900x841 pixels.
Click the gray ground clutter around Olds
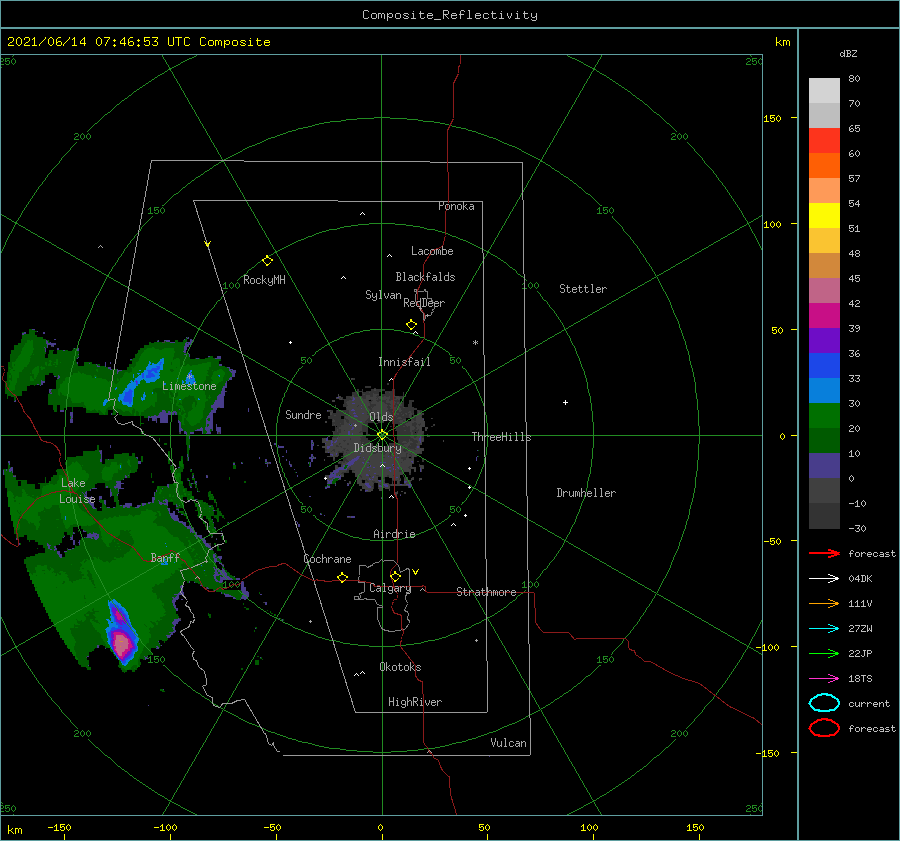(377, 439)
